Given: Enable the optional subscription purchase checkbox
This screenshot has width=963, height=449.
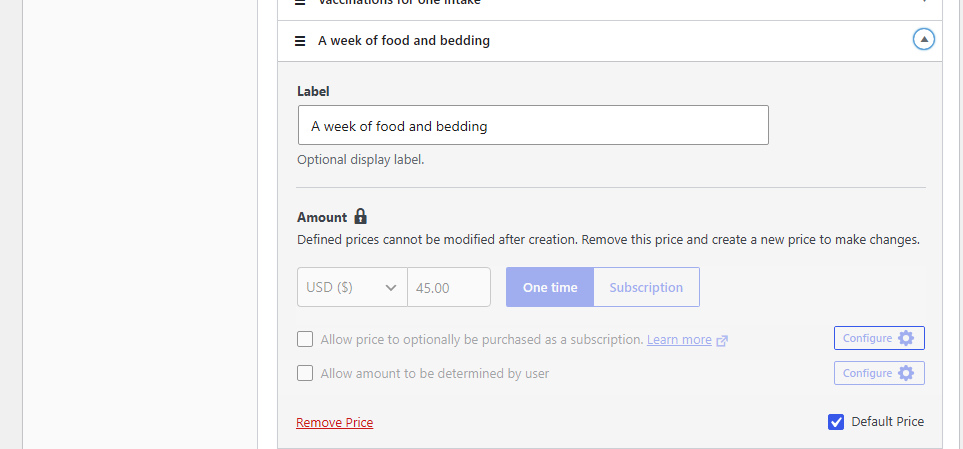Looking at the screenshot, I should tap(305, 339).
